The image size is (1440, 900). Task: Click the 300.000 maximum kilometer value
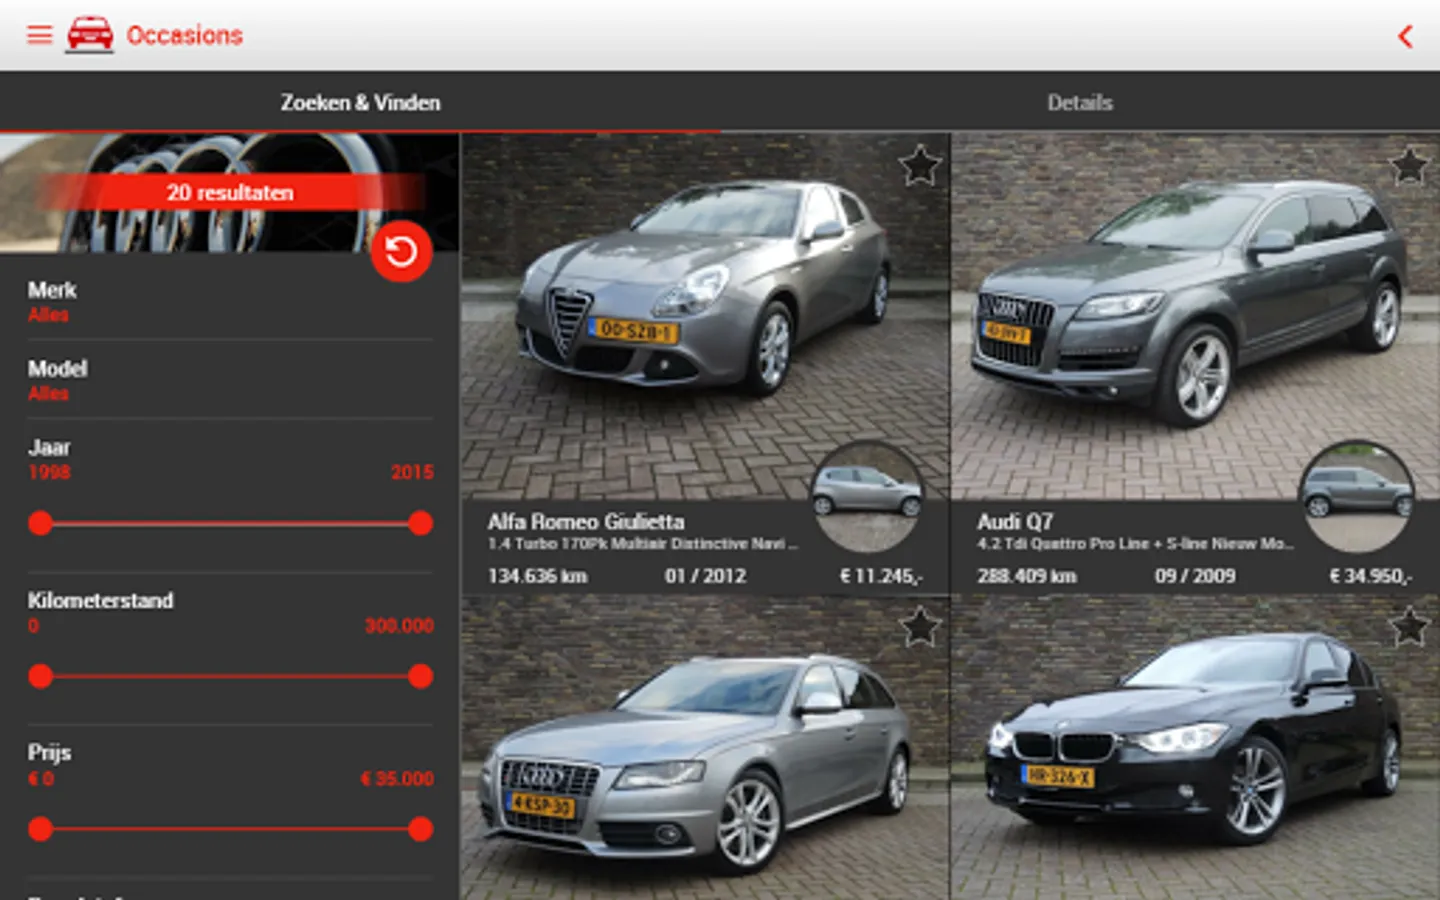(399, 625)
